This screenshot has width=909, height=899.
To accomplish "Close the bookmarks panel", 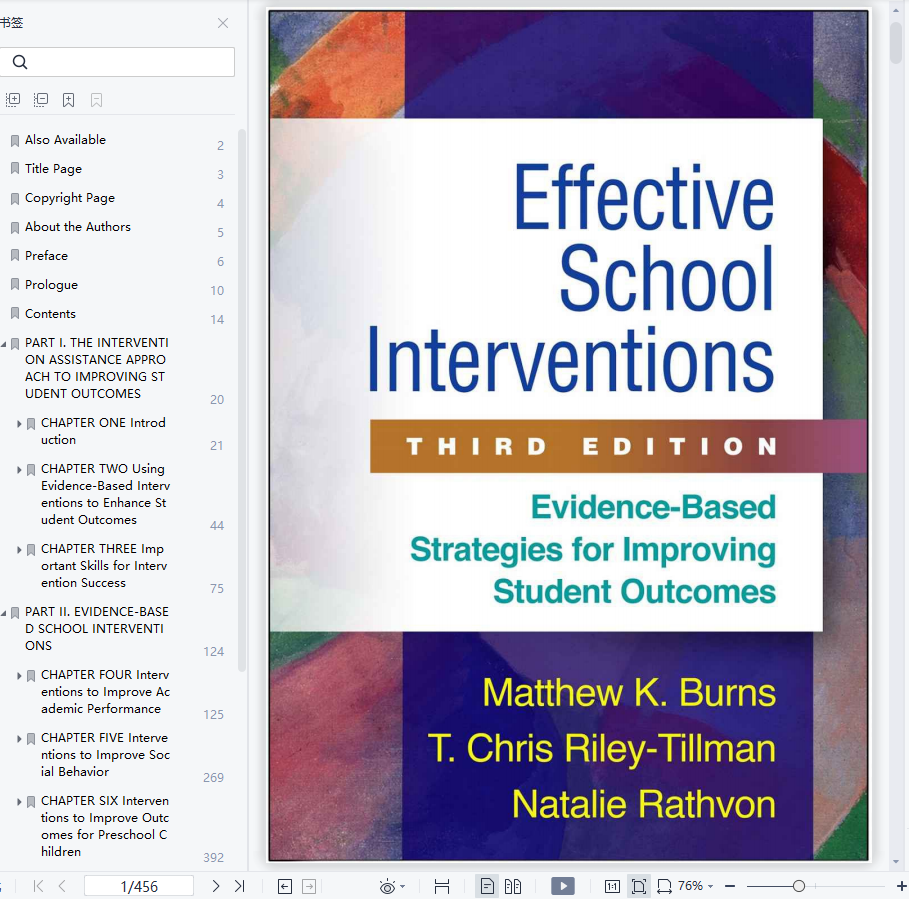I will coord(223,23).
